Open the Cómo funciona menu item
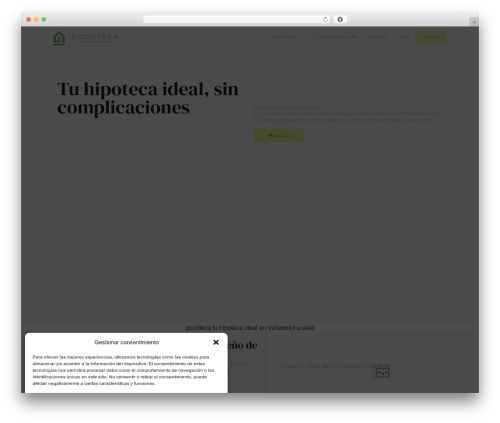This screenshot has height=423, width=500. [x=285, y=37]
